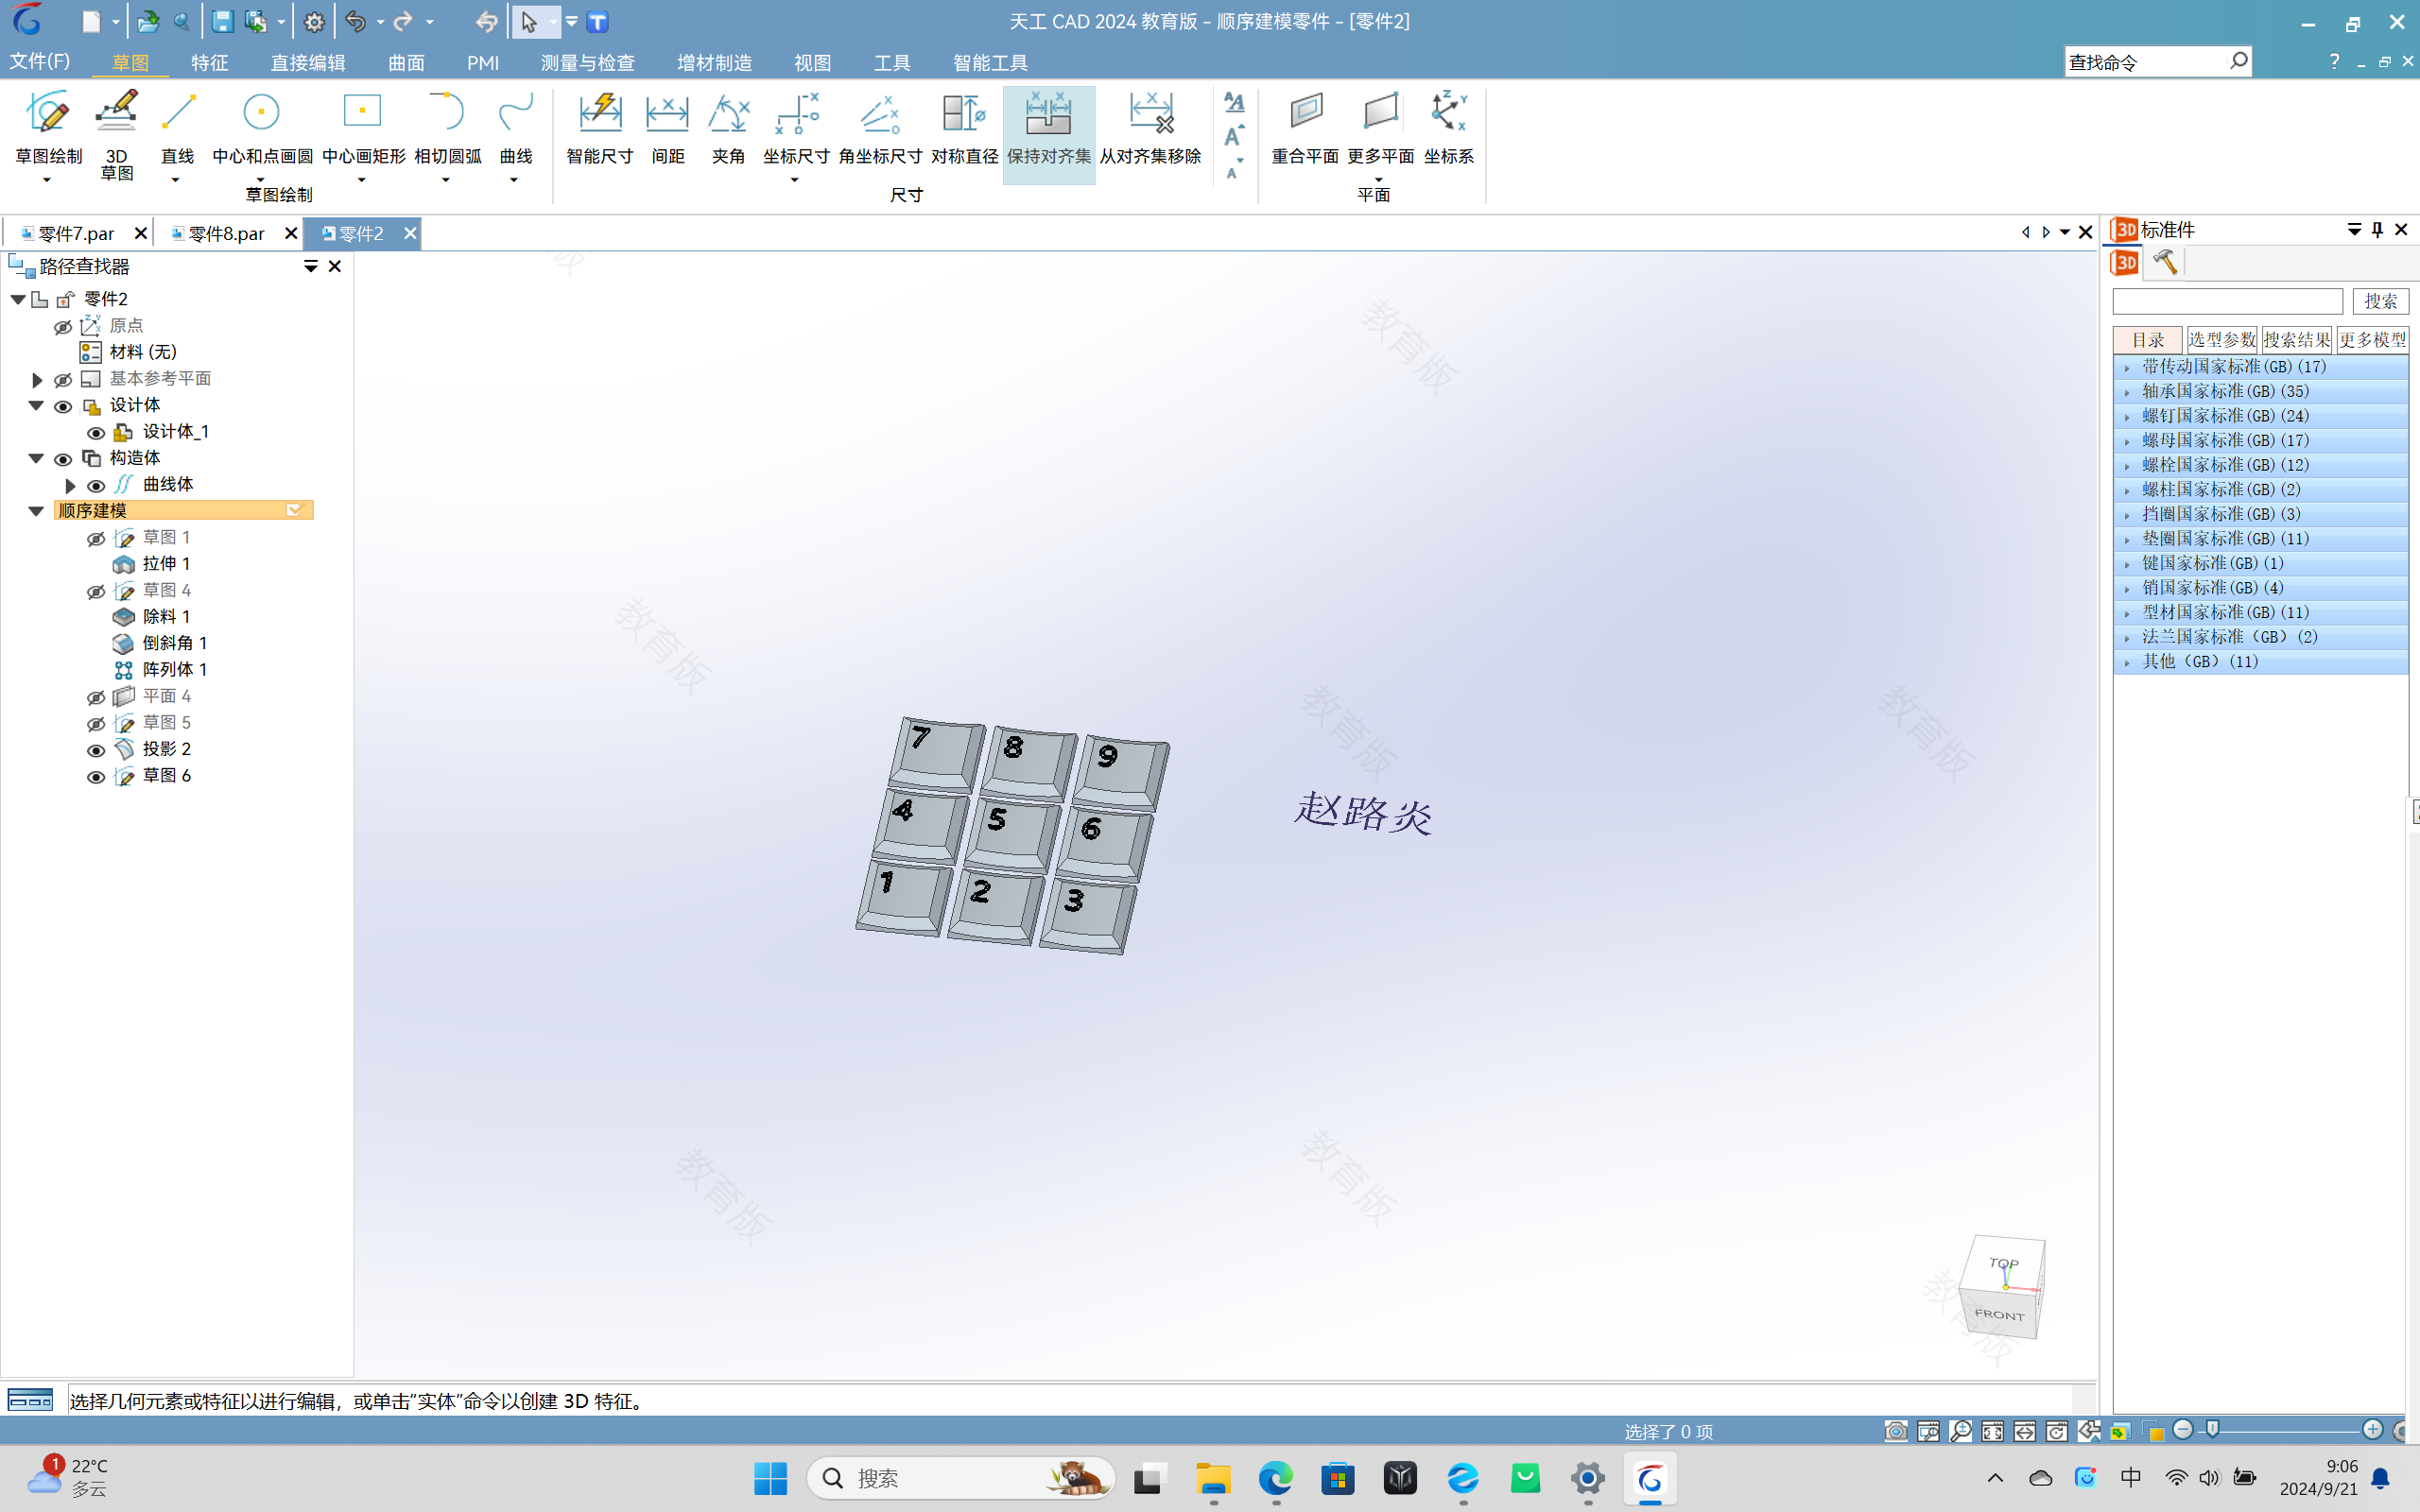Select the 重合平面 coincident plane tool

pos(1305,128)
